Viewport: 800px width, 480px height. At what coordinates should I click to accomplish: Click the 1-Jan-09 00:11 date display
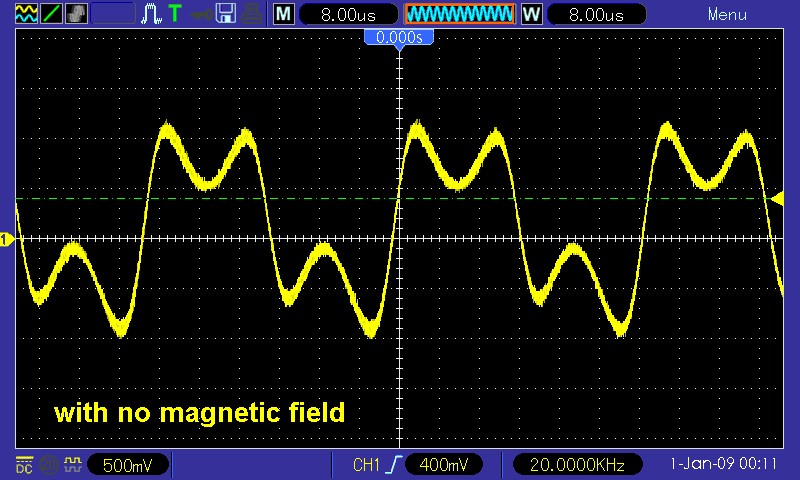coord(723,464)
